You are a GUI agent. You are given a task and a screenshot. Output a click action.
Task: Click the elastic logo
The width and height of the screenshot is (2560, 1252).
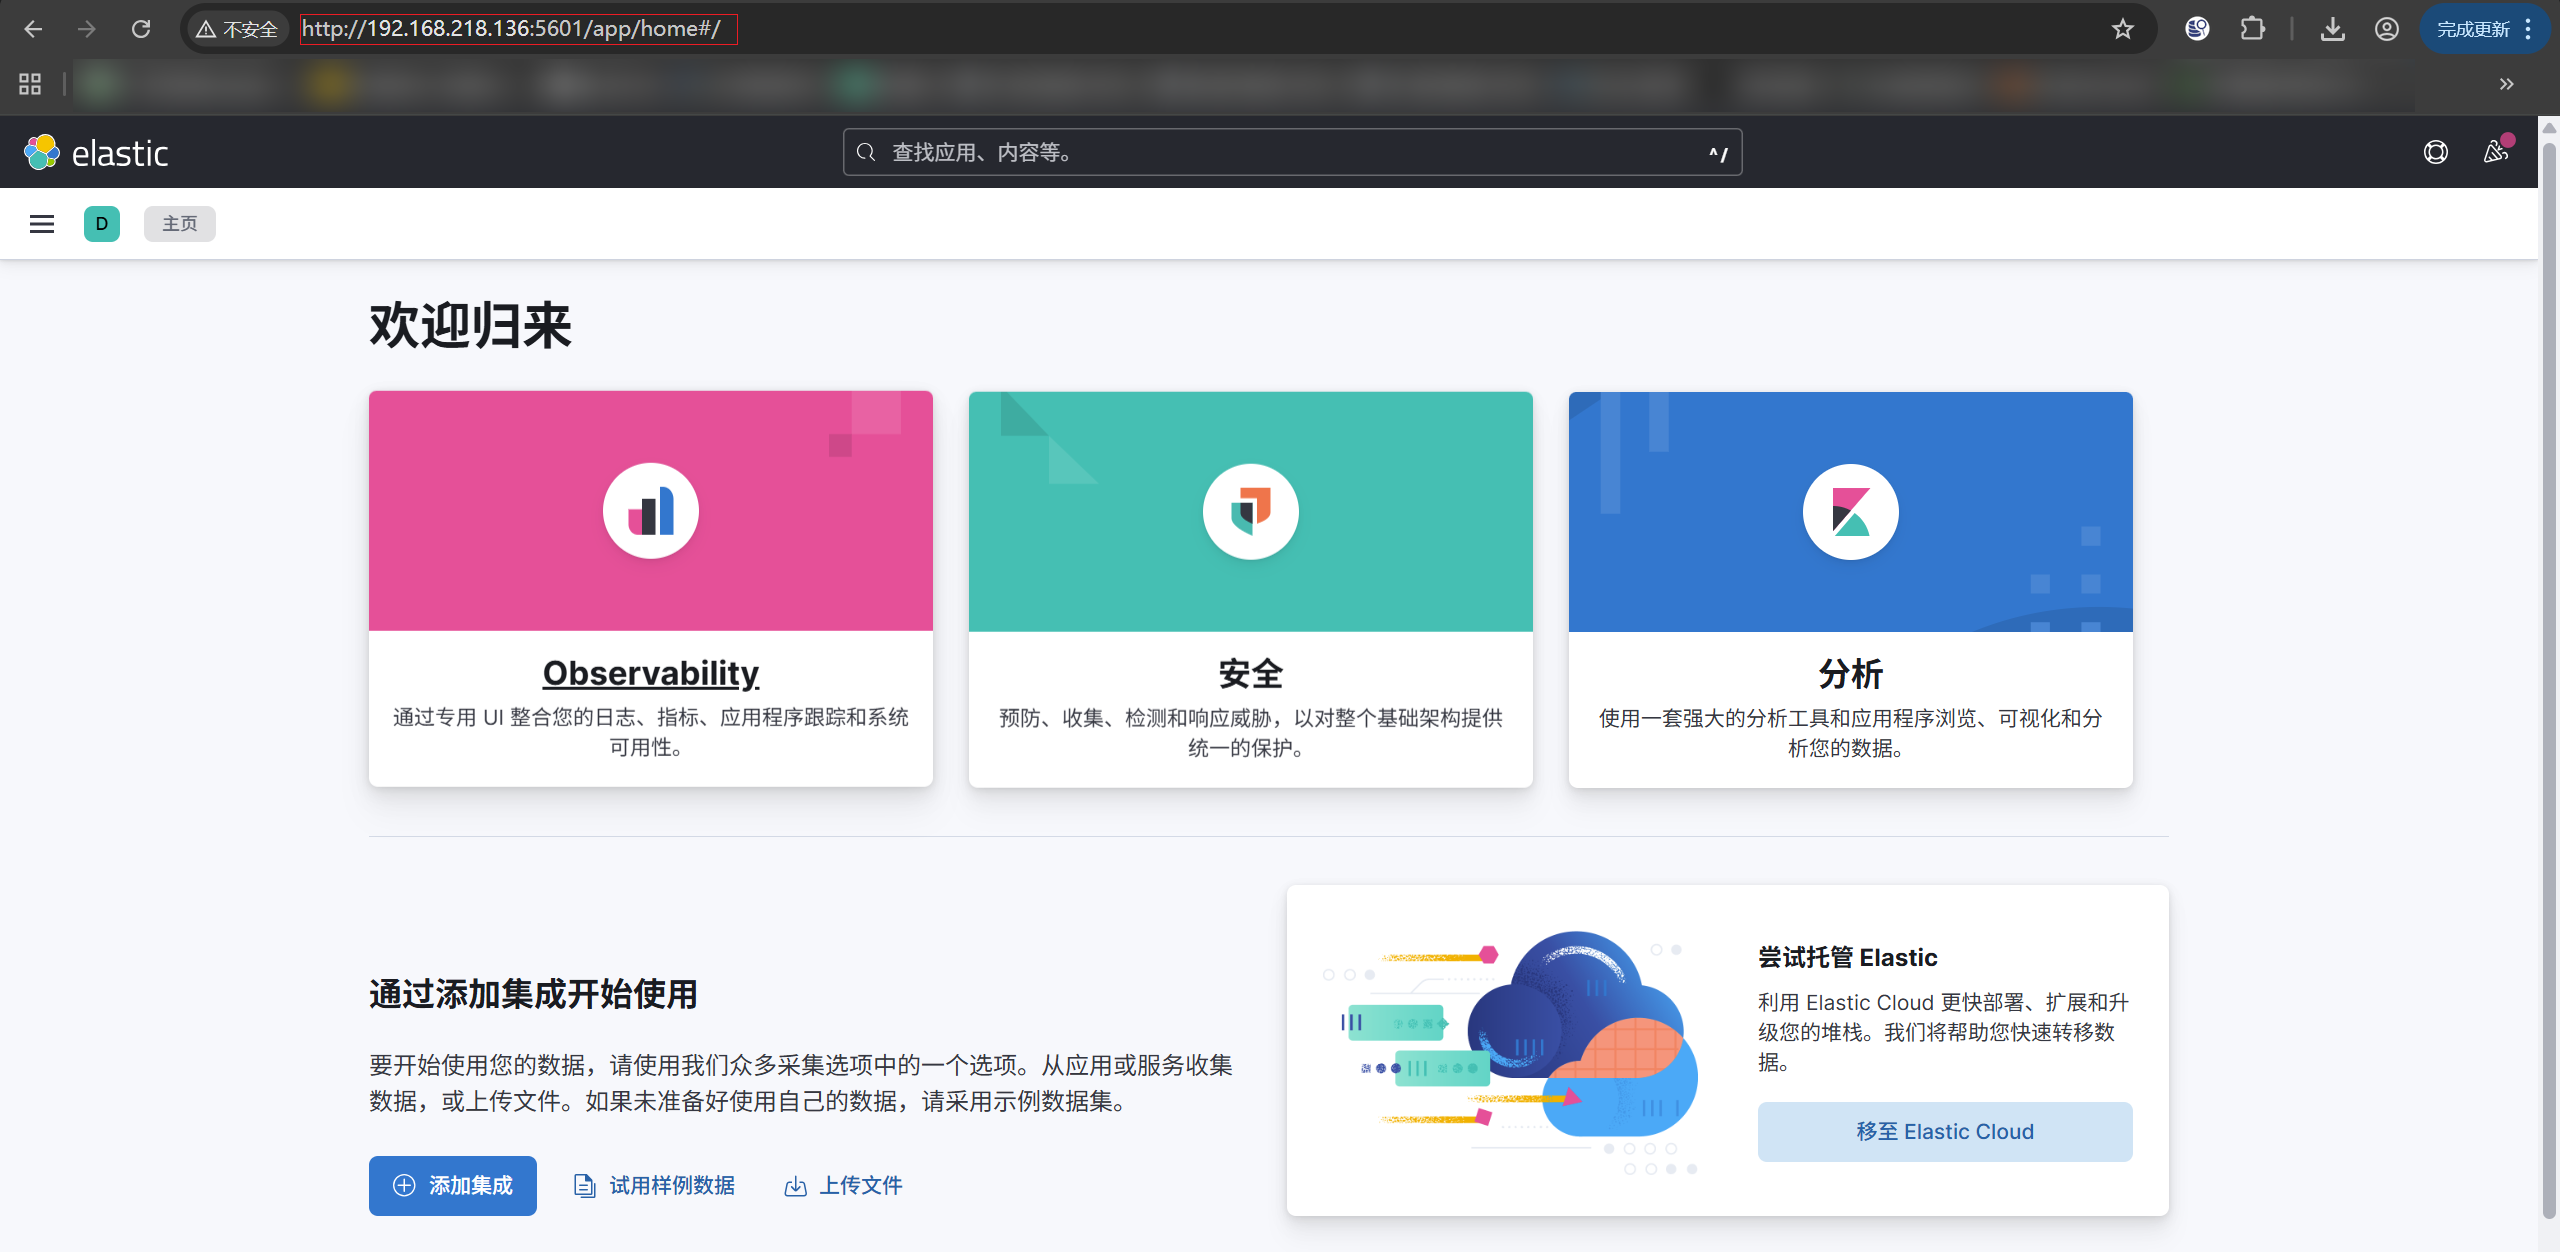click(x=96, y=151)
